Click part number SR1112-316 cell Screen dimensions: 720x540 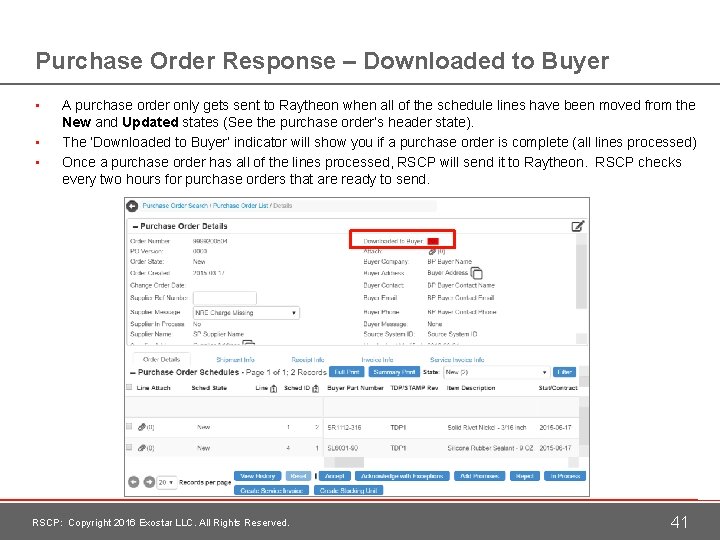tap(344, 428)
